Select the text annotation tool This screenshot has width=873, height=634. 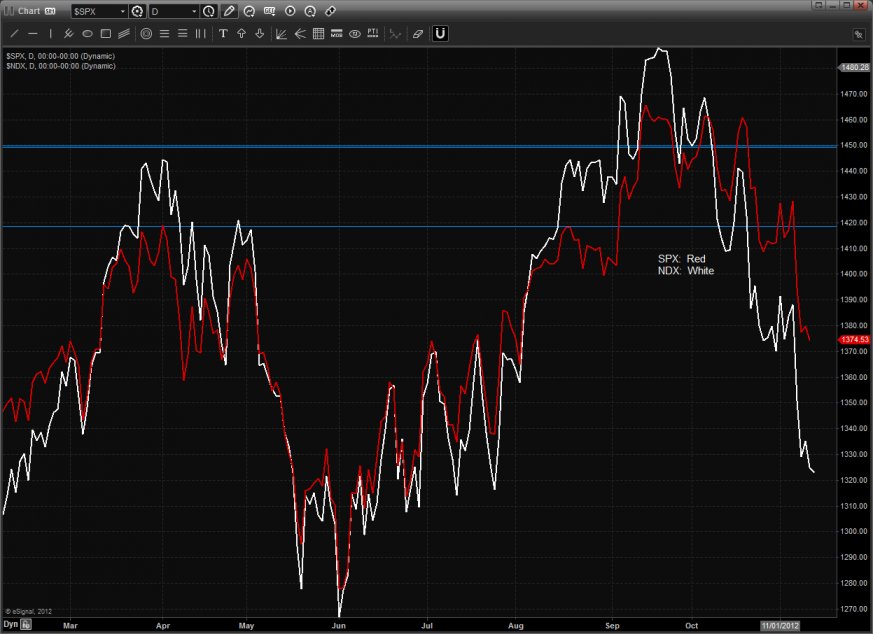[223, 34]
